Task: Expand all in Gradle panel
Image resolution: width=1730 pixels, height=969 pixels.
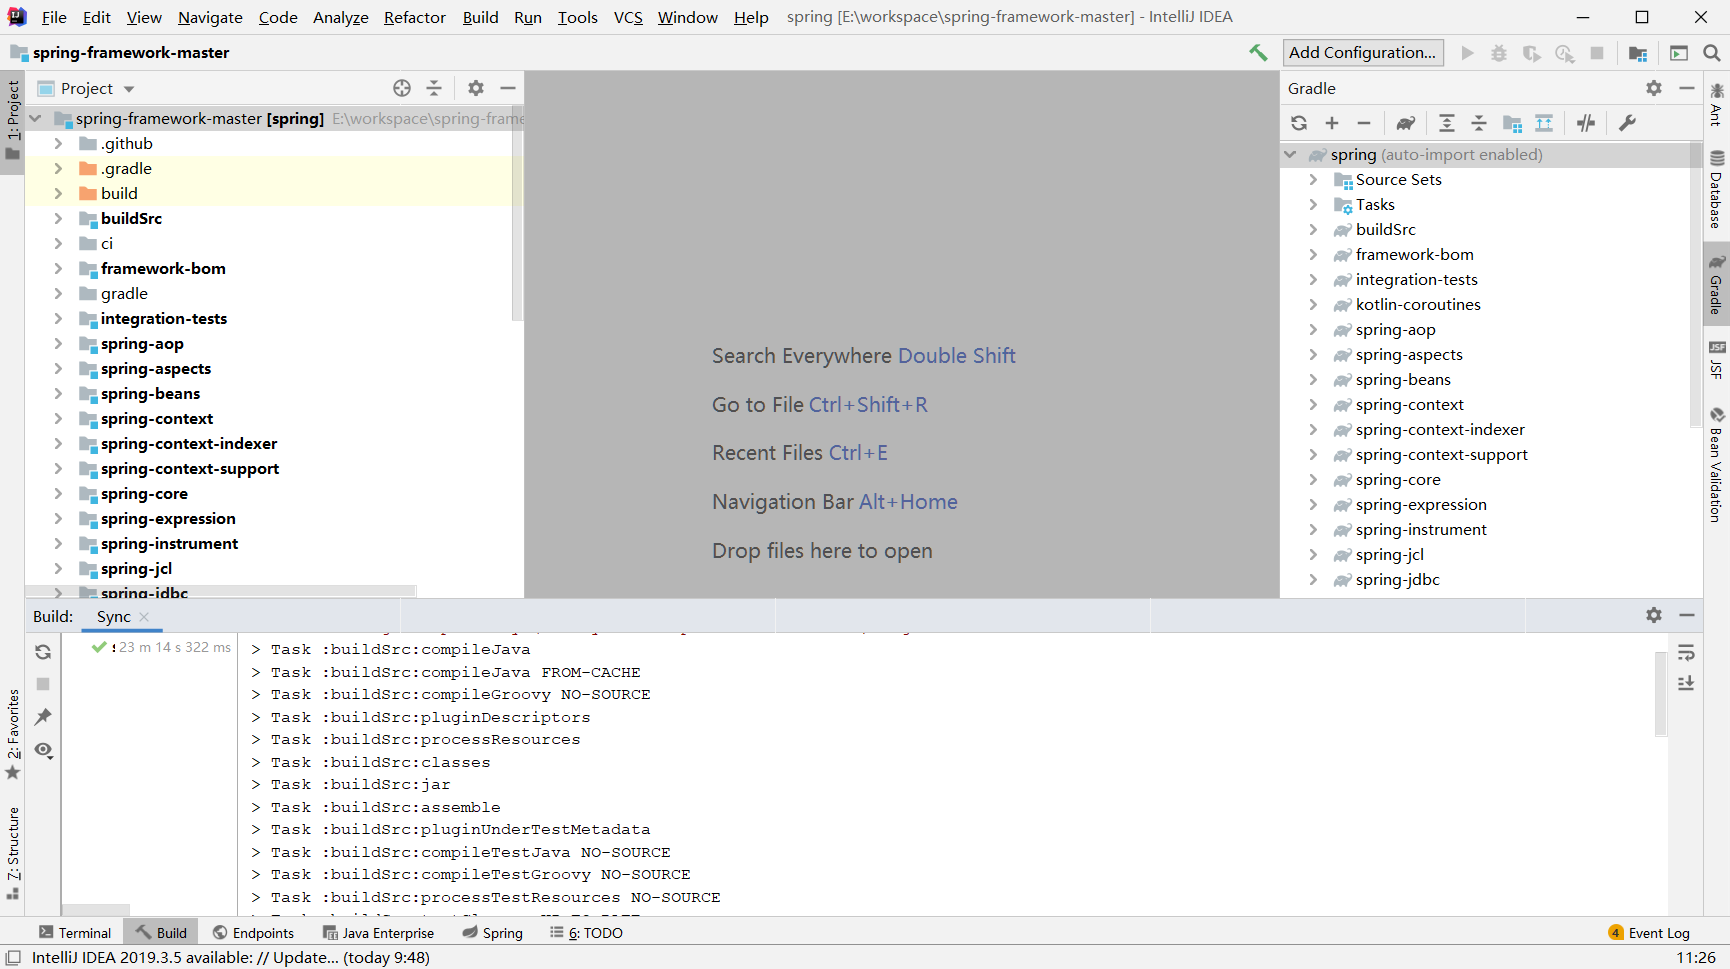Action: (x=1447, y=123)
